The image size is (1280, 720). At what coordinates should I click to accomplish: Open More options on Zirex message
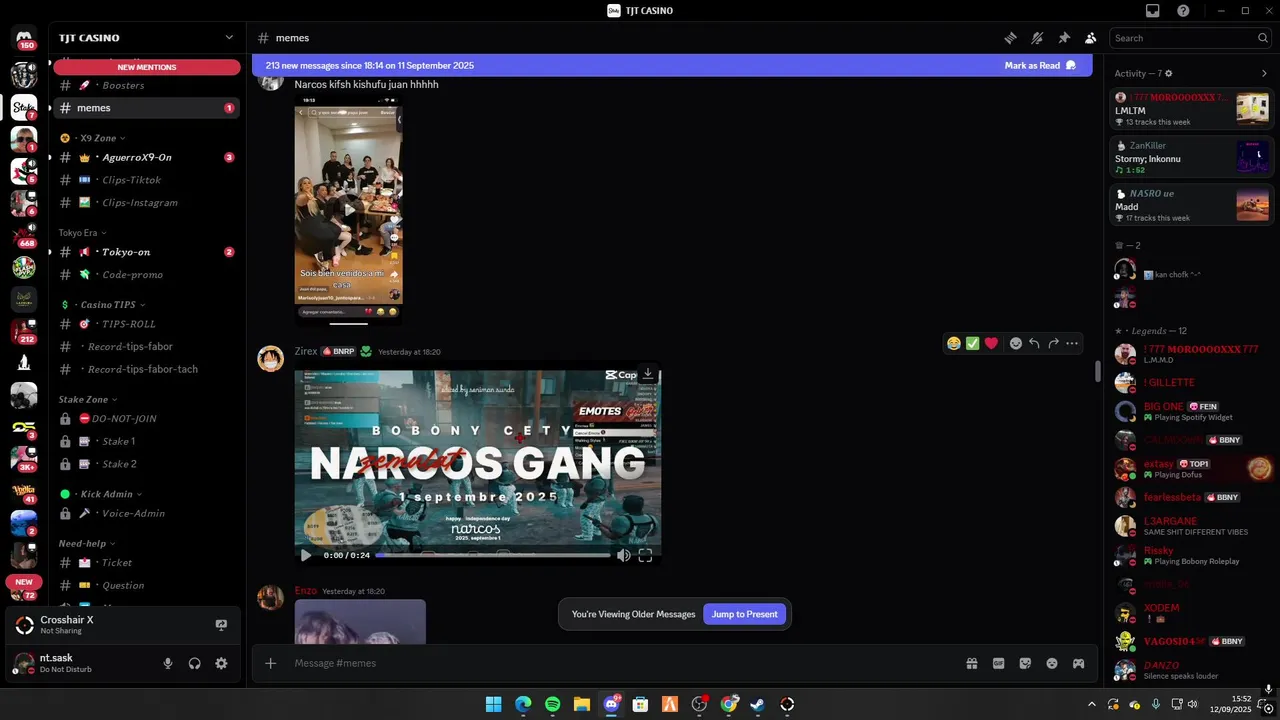(x=1072, y=343)
